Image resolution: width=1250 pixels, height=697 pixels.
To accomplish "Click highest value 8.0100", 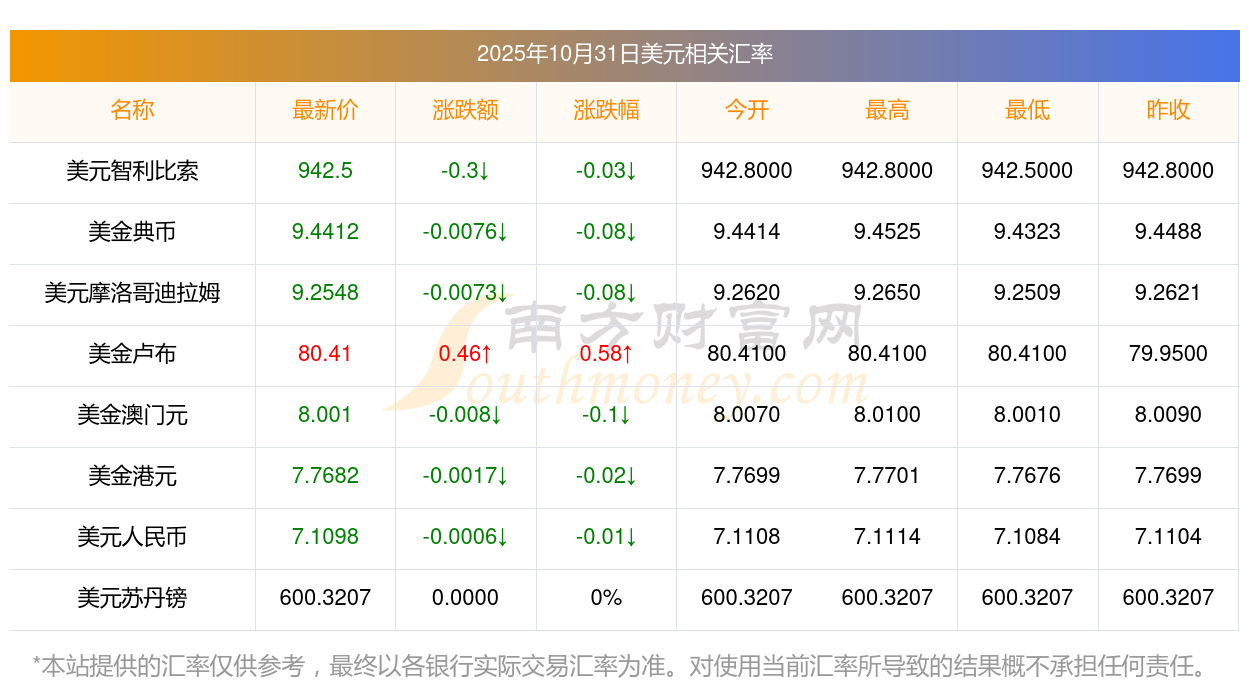I will pyautogui.click(x=887, y=415).
